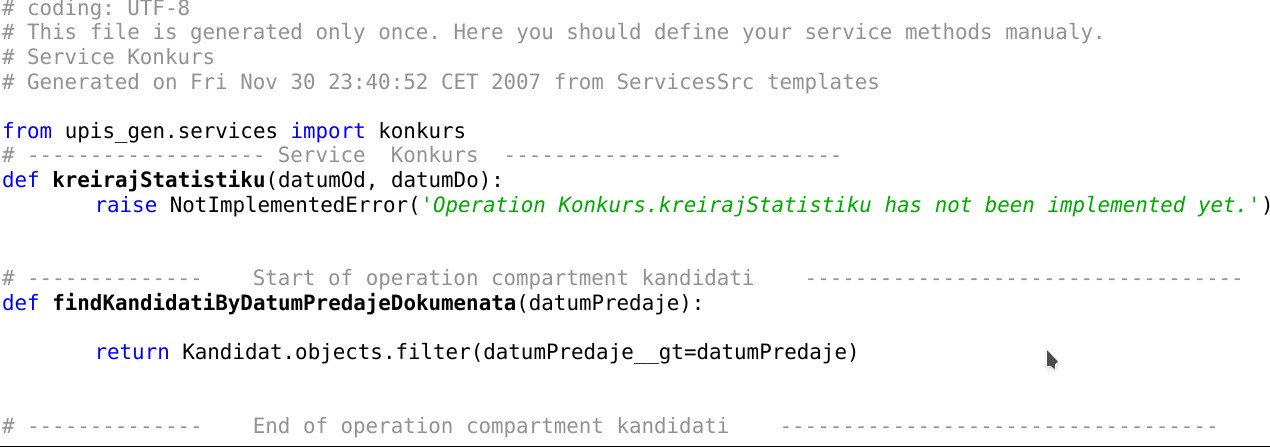Viewport: 1270px width, 447px height.
Task: Click the 'End of operation compartment kandidati' comment
Action: (x=490, y=426)
